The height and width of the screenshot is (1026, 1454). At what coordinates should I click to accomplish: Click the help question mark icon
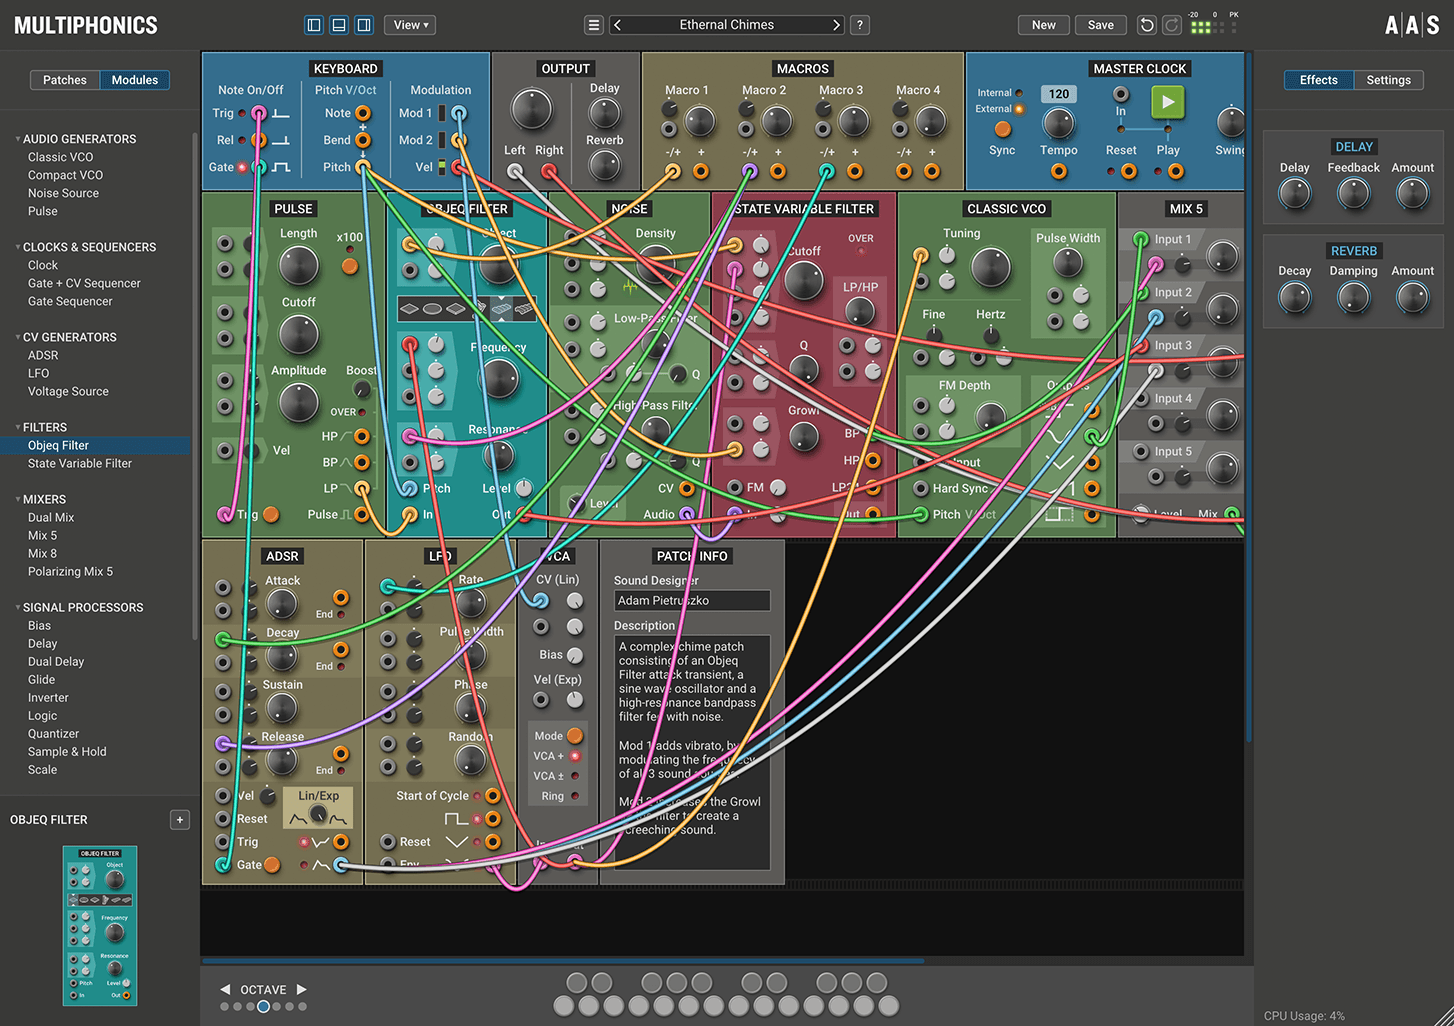(x=859, y=24)
